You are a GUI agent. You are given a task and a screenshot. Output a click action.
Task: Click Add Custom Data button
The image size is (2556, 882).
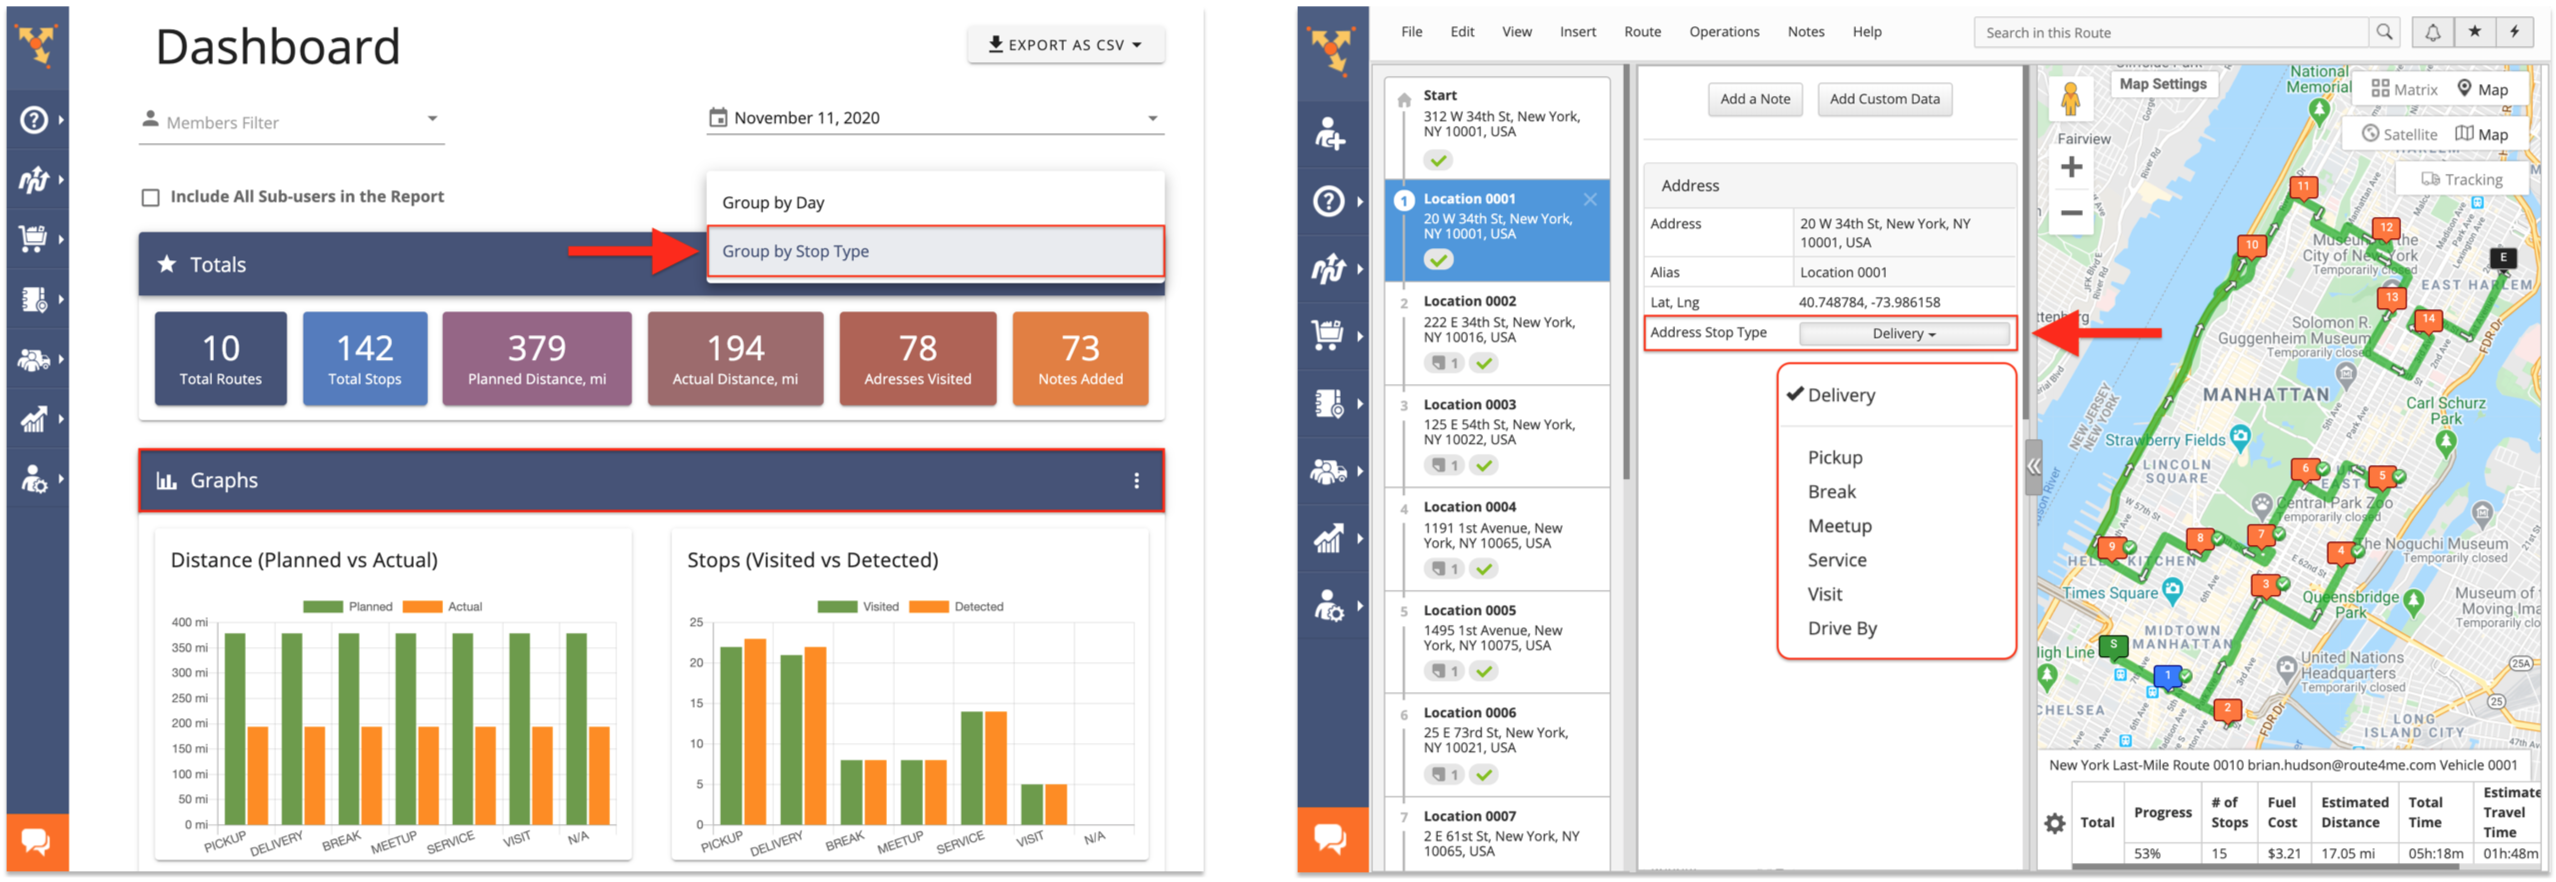pyautogui.click(x=1884, y=99)
